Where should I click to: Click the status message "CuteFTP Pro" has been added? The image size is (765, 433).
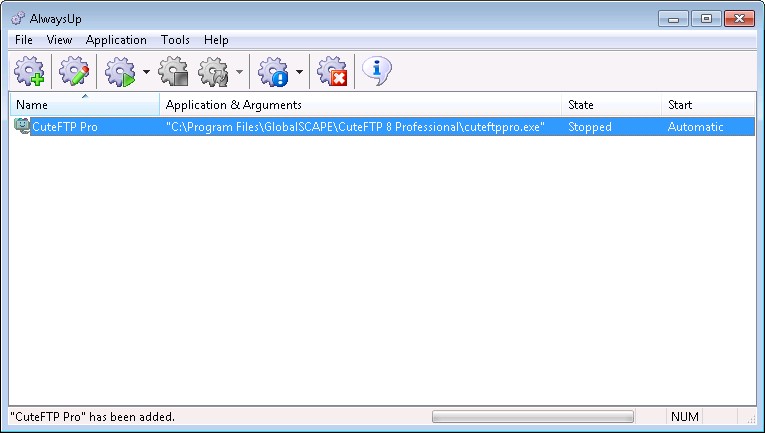tap(92, 417)
